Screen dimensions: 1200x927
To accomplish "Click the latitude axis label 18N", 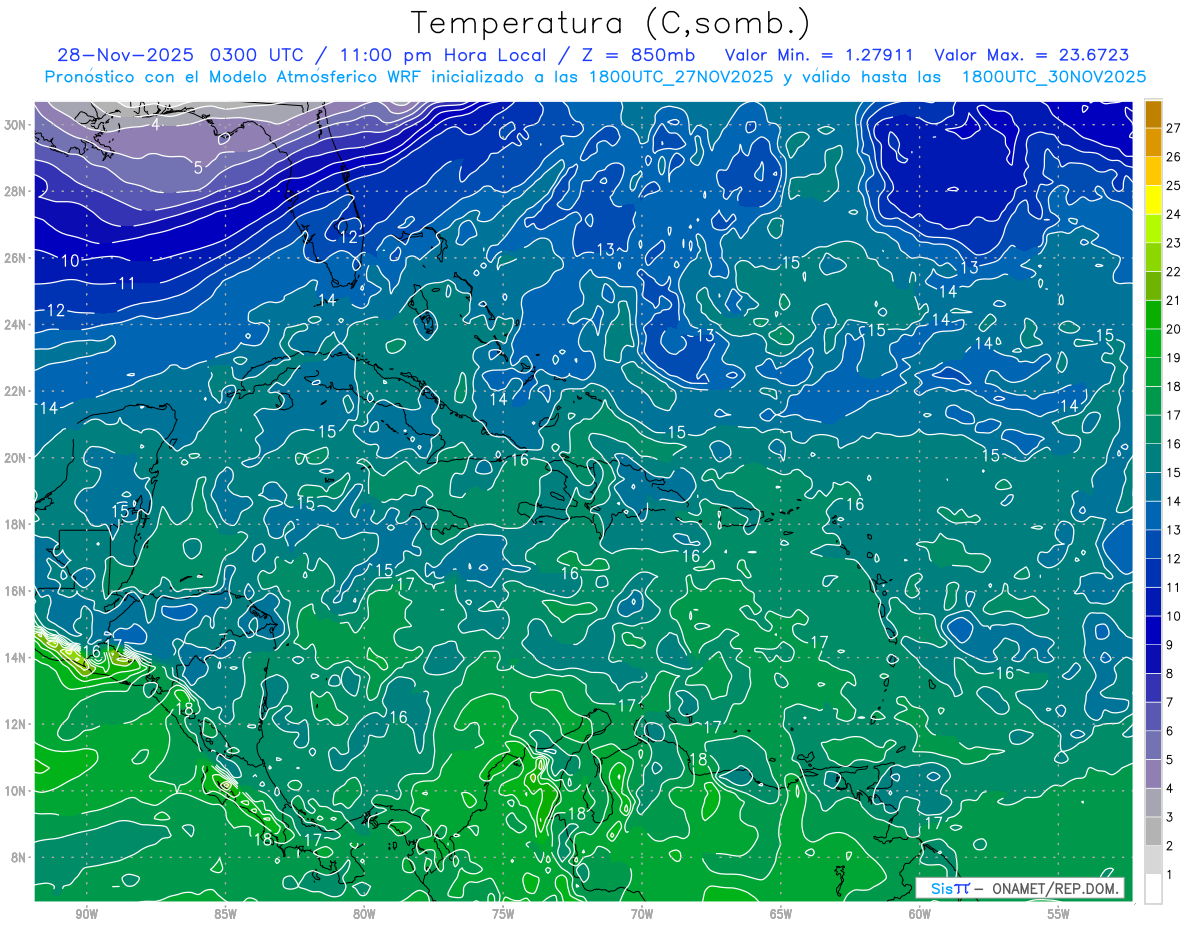I will 15,524.
